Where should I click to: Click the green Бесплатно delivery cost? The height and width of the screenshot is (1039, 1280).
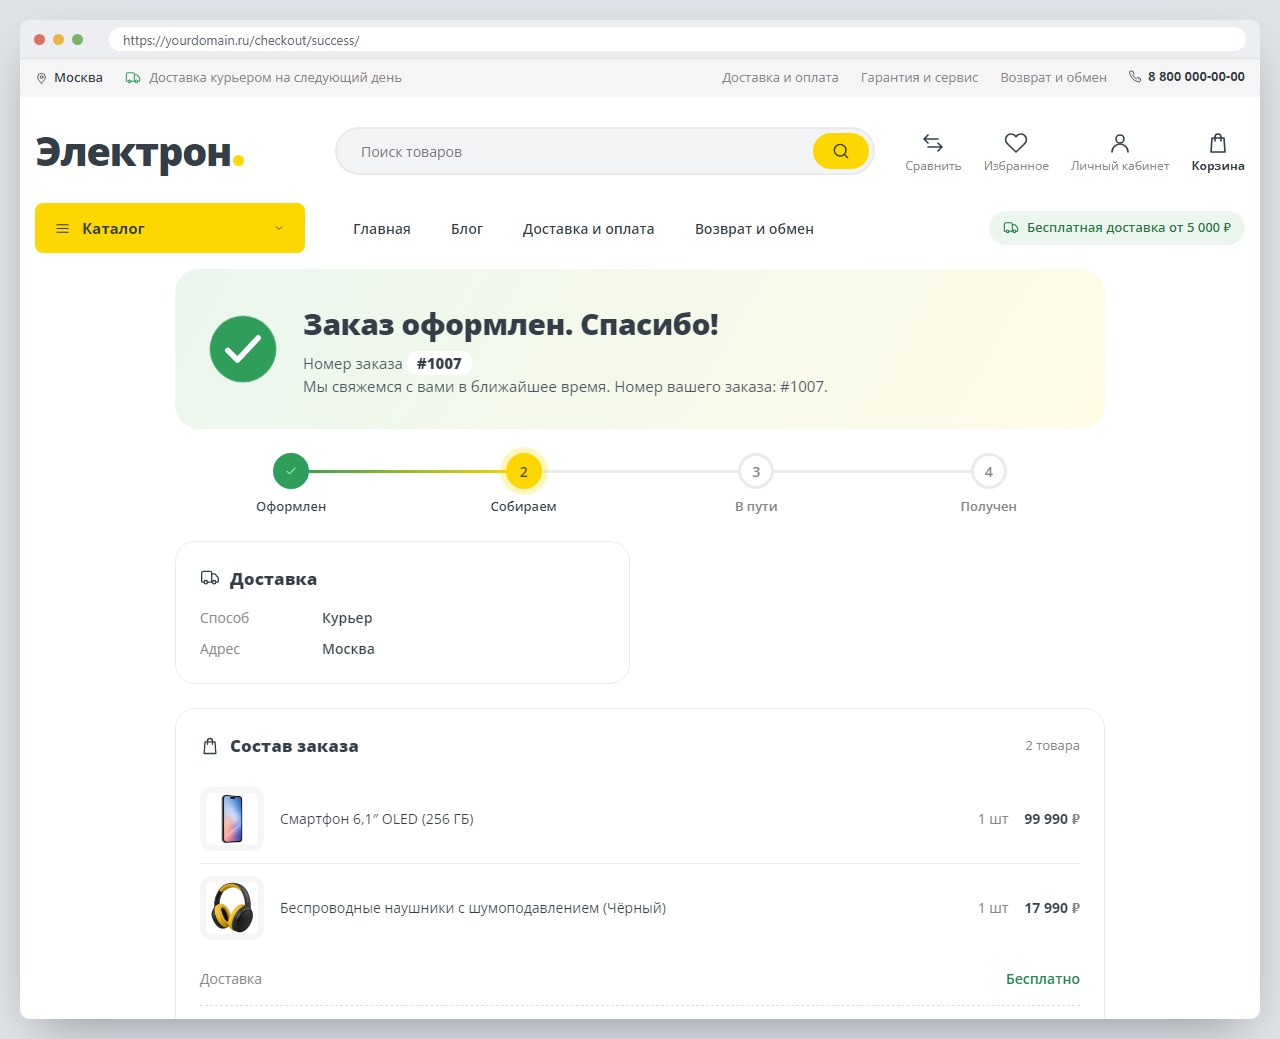(x=1043, y=979)
